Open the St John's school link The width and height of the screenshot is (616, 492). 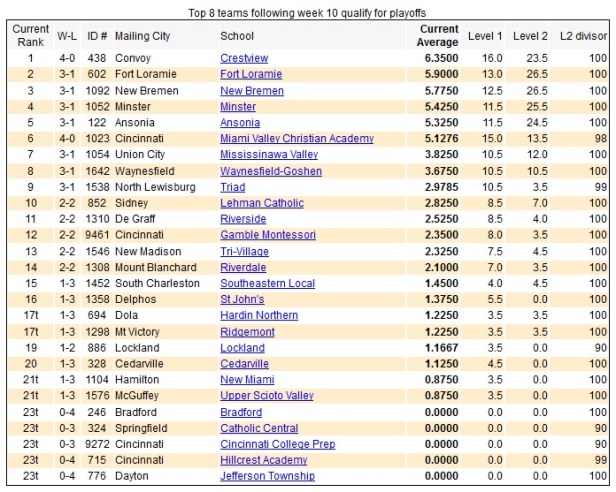[242, 299]
